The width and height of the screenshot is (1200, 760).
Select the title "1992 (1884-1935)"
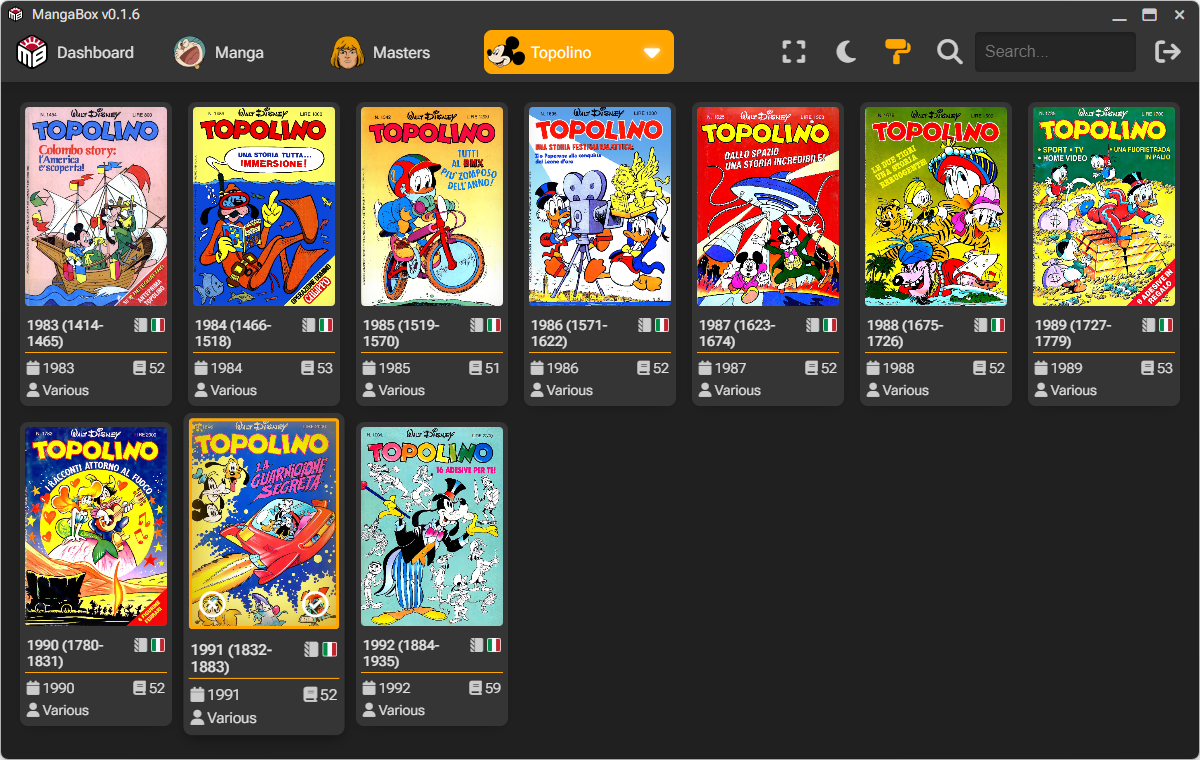(x=403, y=653)
